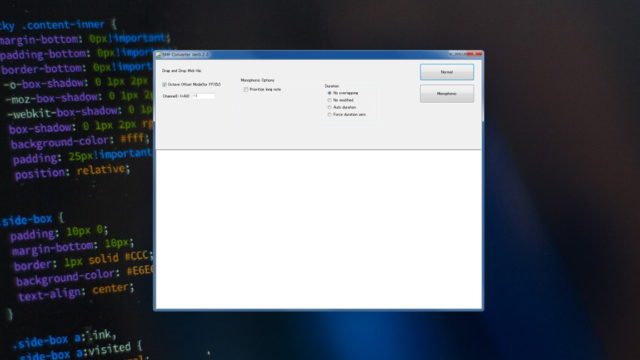Choose the Auto duration radio button
640x360 pixels.
[x=329, y=107]
